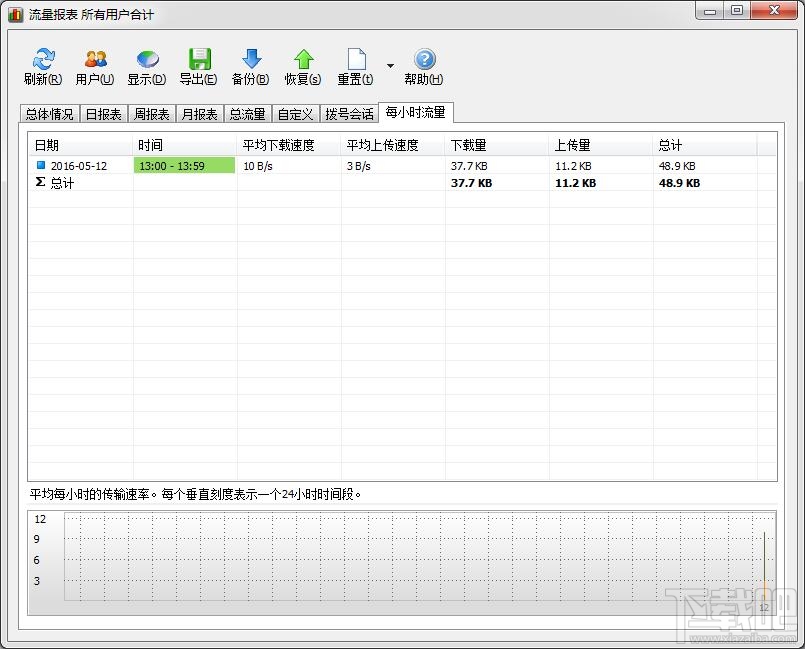Viewport: 805px width, 649px height.
Task: Sort by the 平均下载速度 column header
Action: [280, 144]
